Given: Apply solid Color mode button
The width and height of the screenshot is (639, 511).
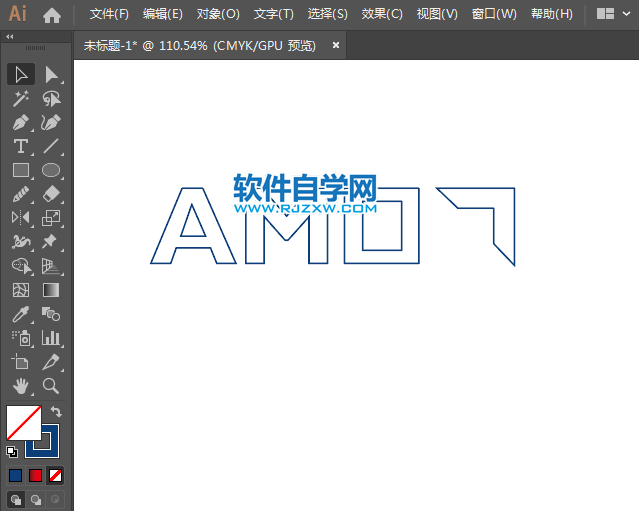Looking at the screenshot, I should (15, 476).
